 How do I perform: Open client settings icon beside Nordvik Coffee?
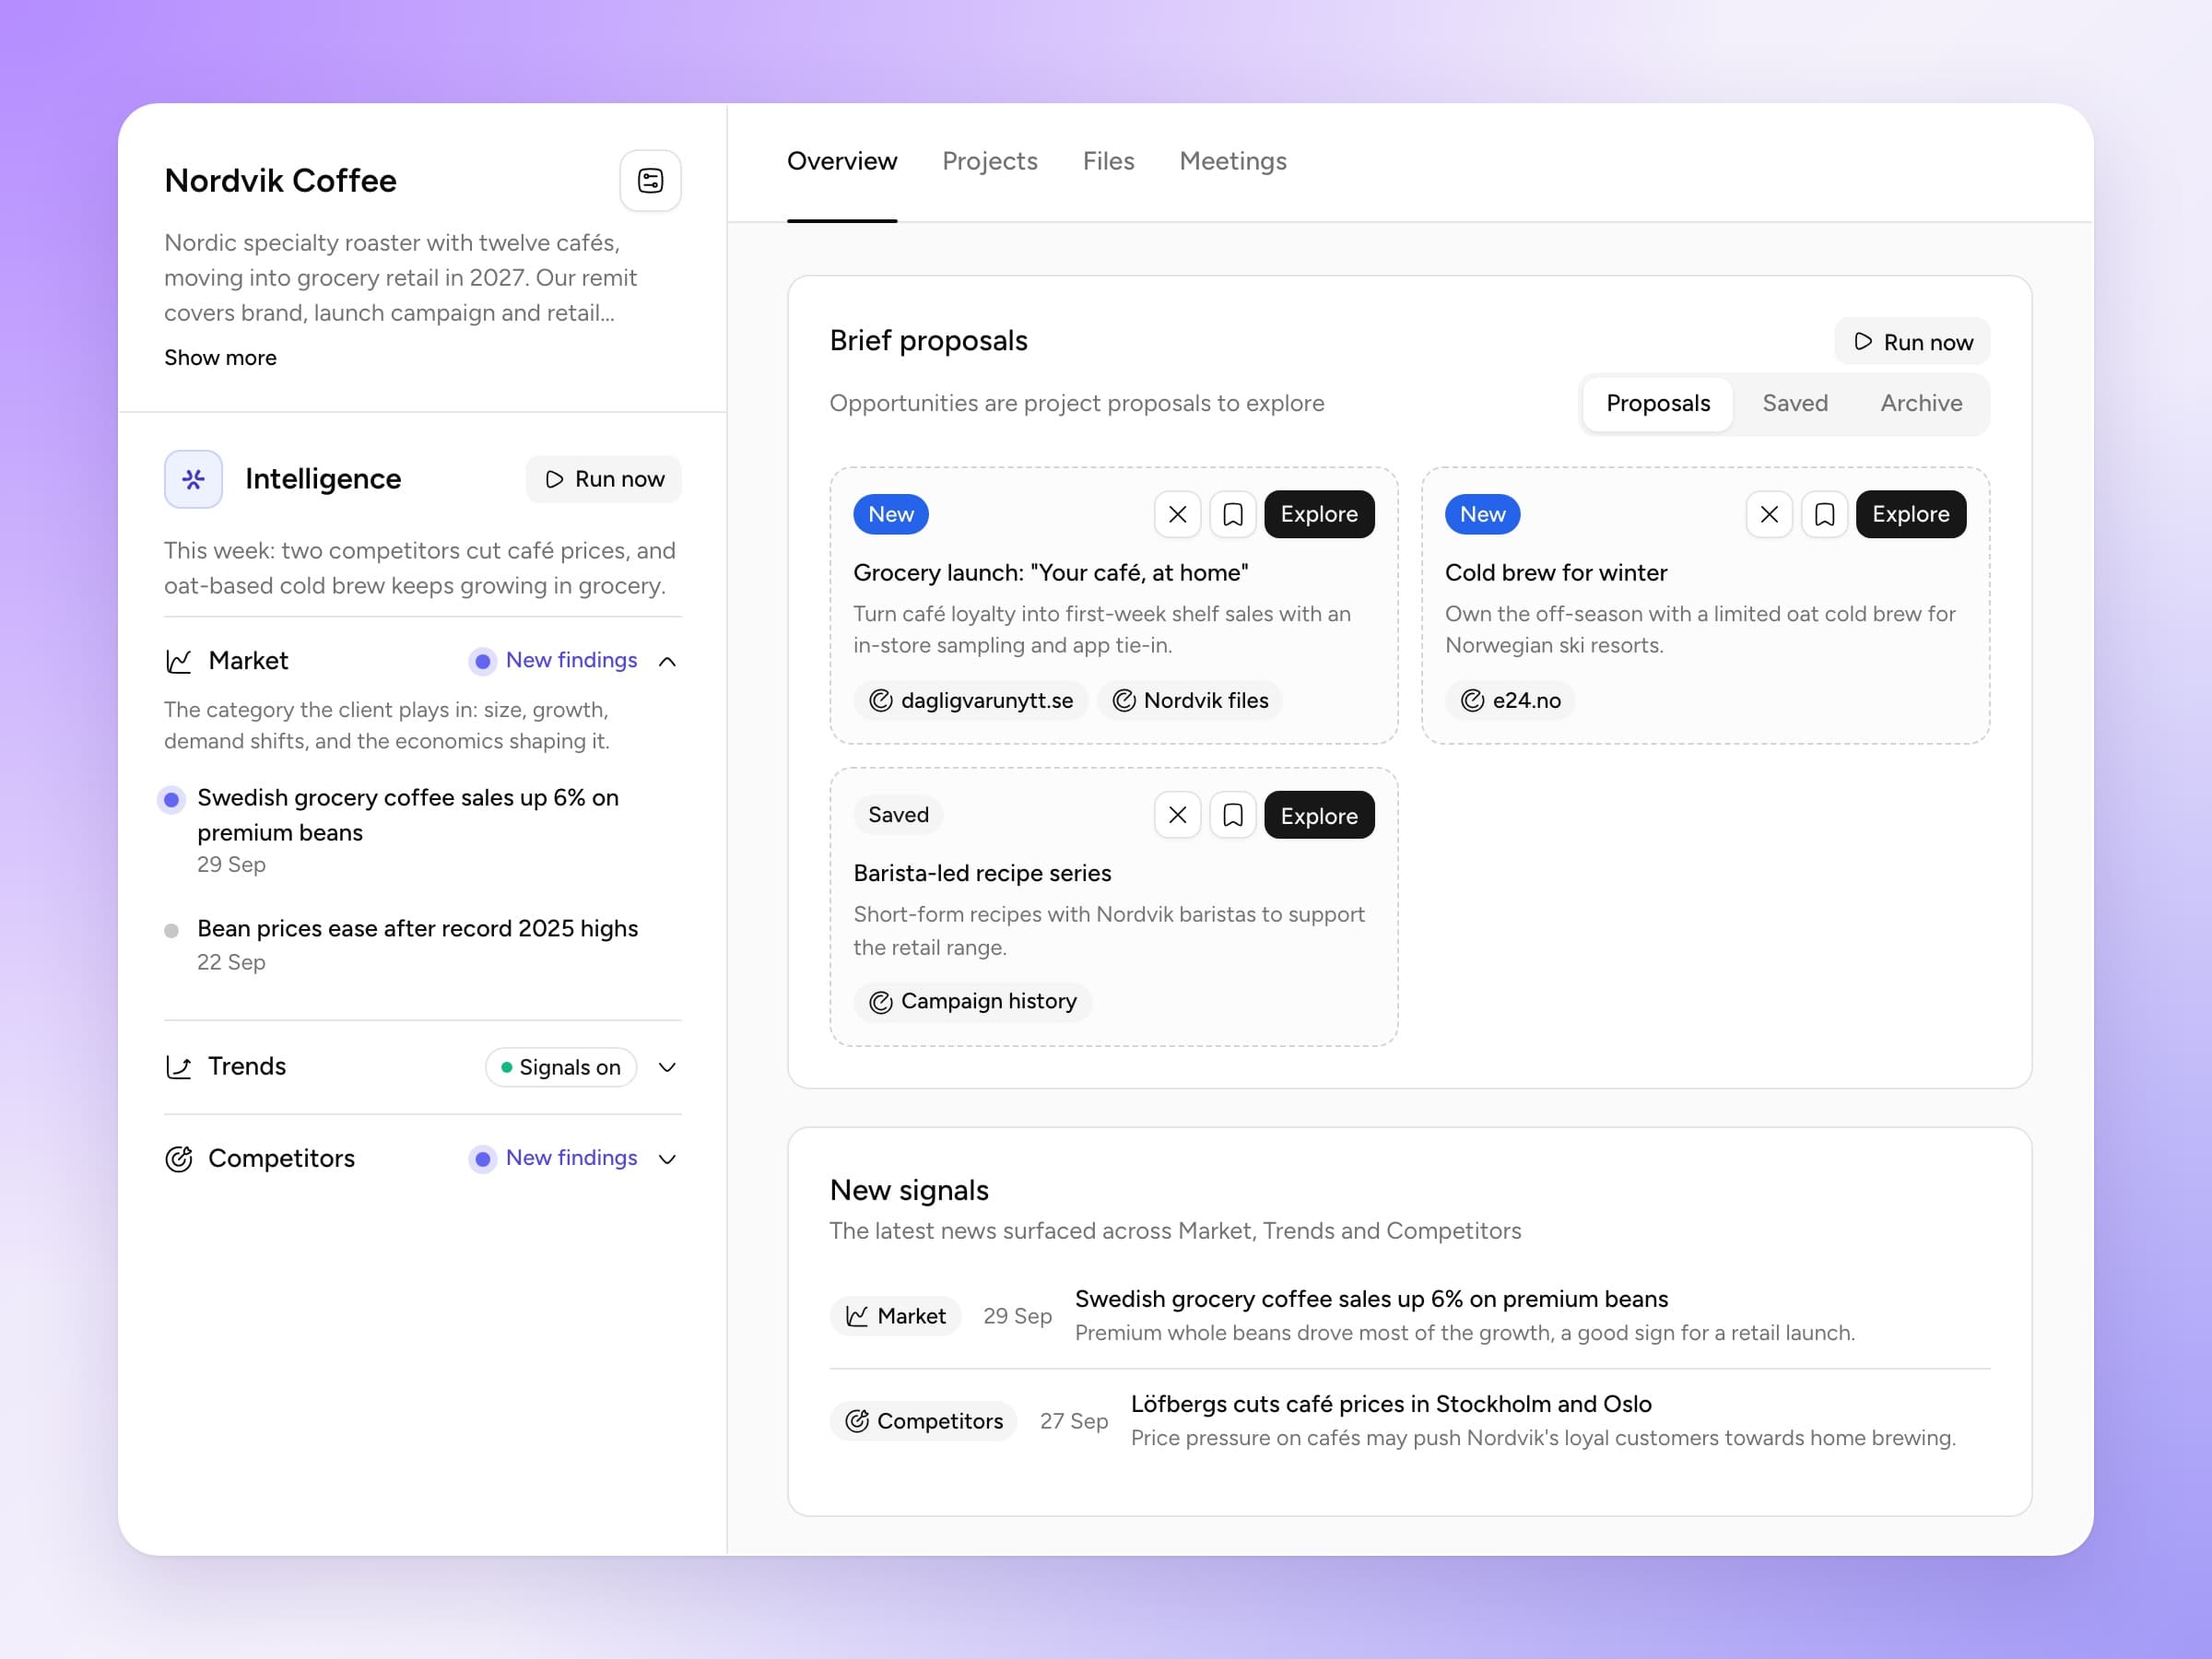pos(650,181)
